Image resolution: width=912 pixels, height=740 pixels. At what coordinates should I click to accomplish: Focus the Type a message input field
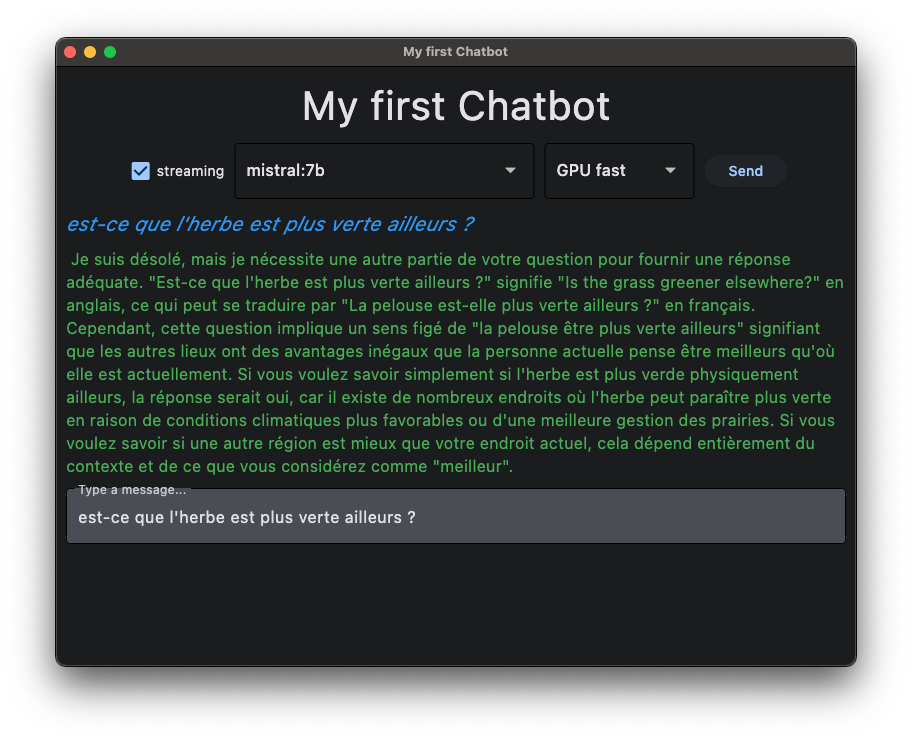[x=455, y=518]
